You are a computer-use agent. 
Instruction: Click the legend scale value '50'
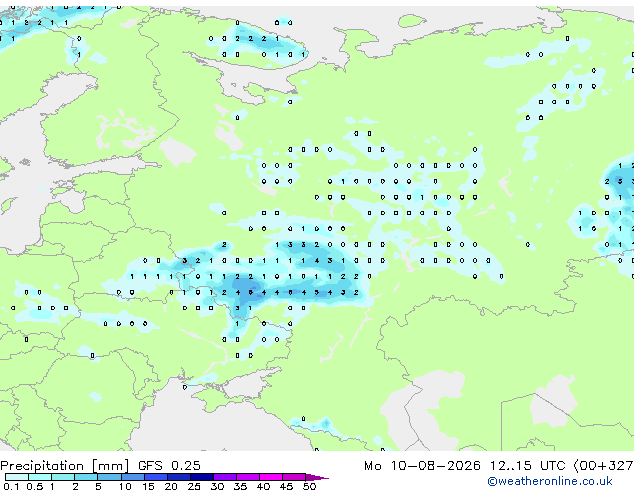pyautogui.click(x=309, y=486)
